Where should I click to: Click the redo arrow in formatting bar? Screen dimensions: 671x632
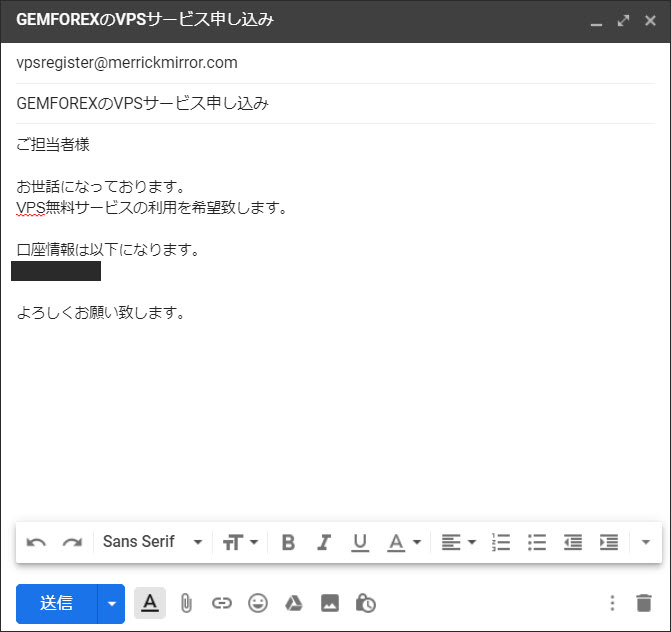[x=72, y=543]
